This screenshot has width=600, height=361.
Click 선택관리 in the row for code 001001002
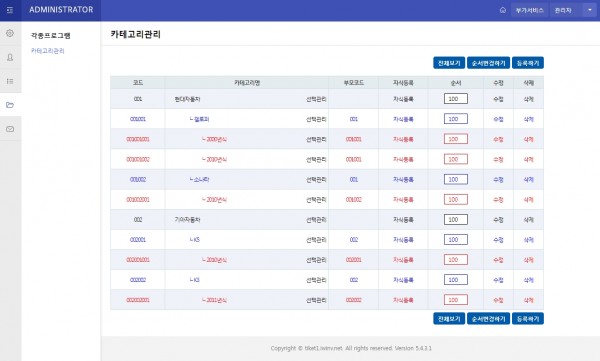316,159
